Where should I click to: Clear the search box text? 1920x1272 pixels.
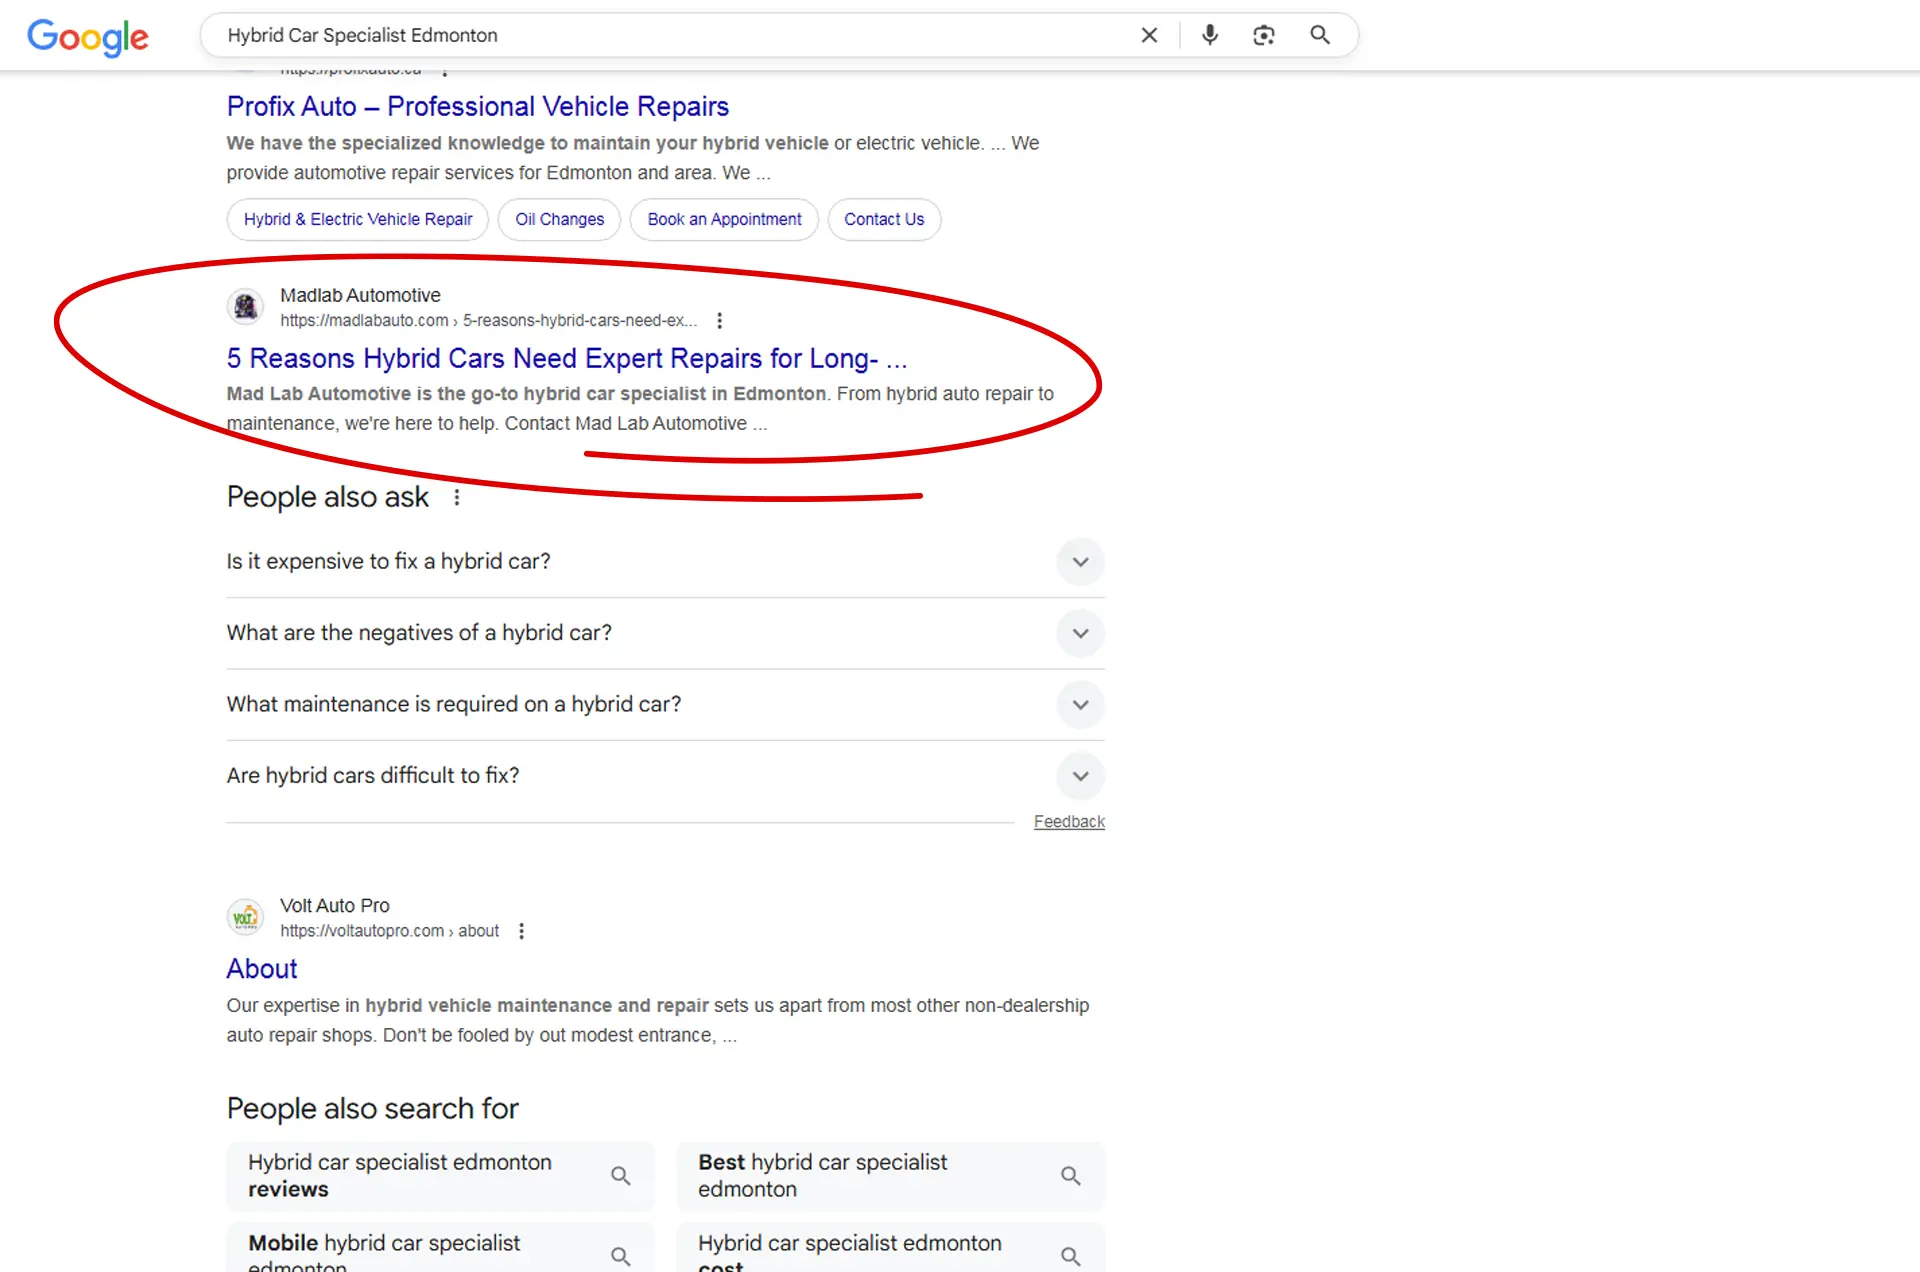[x=1149, y=35]
